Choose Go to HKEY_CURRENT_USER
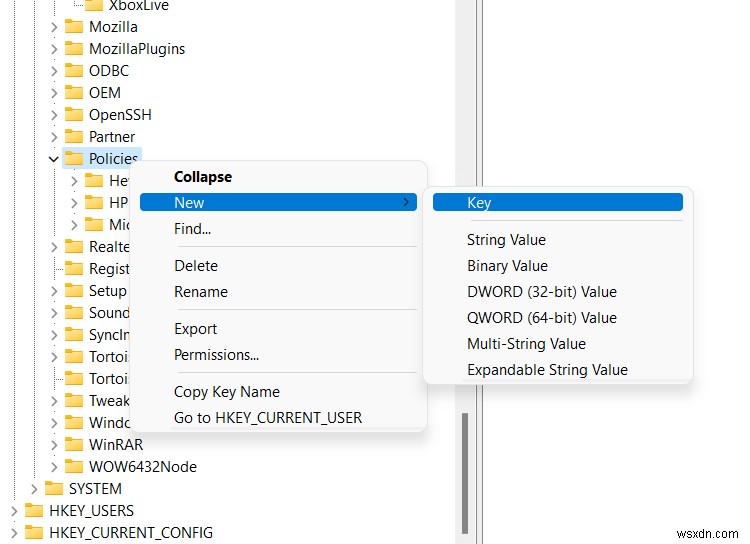 point(278,418)
